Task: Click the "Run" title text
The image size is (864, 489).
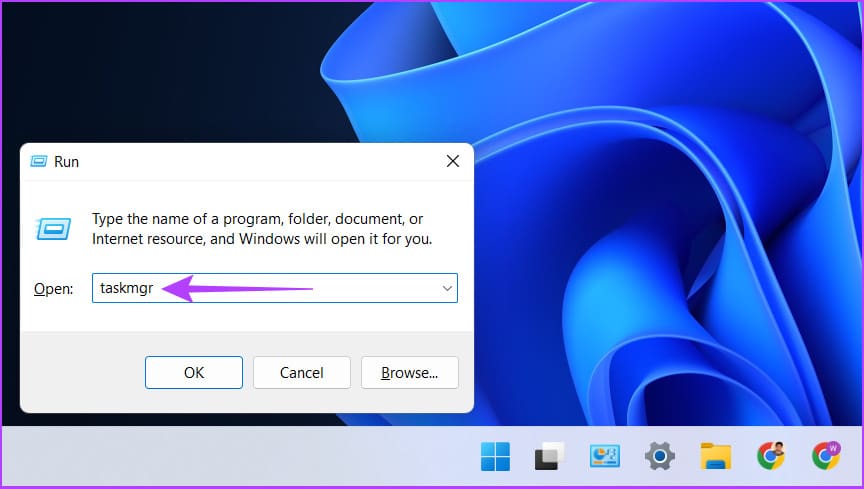Action: click(x=66, y=162)
